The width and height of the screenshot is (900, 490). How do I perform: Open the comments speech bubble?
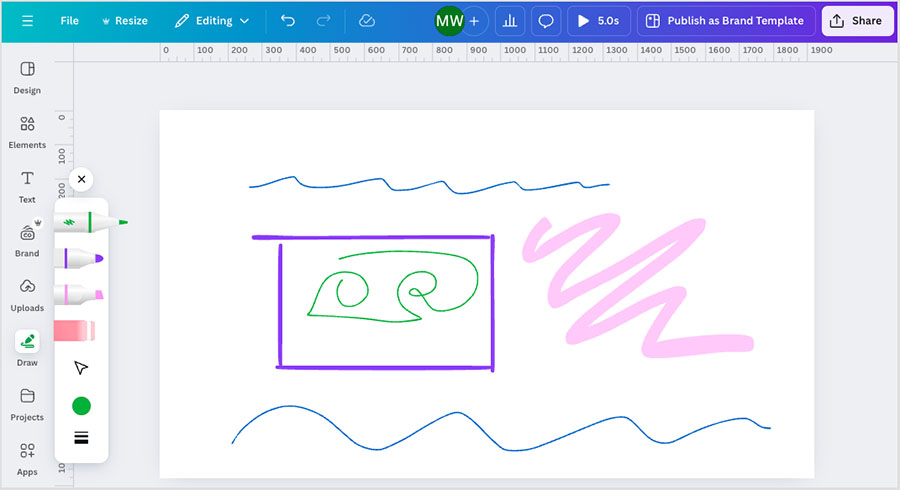click(546, 21)
